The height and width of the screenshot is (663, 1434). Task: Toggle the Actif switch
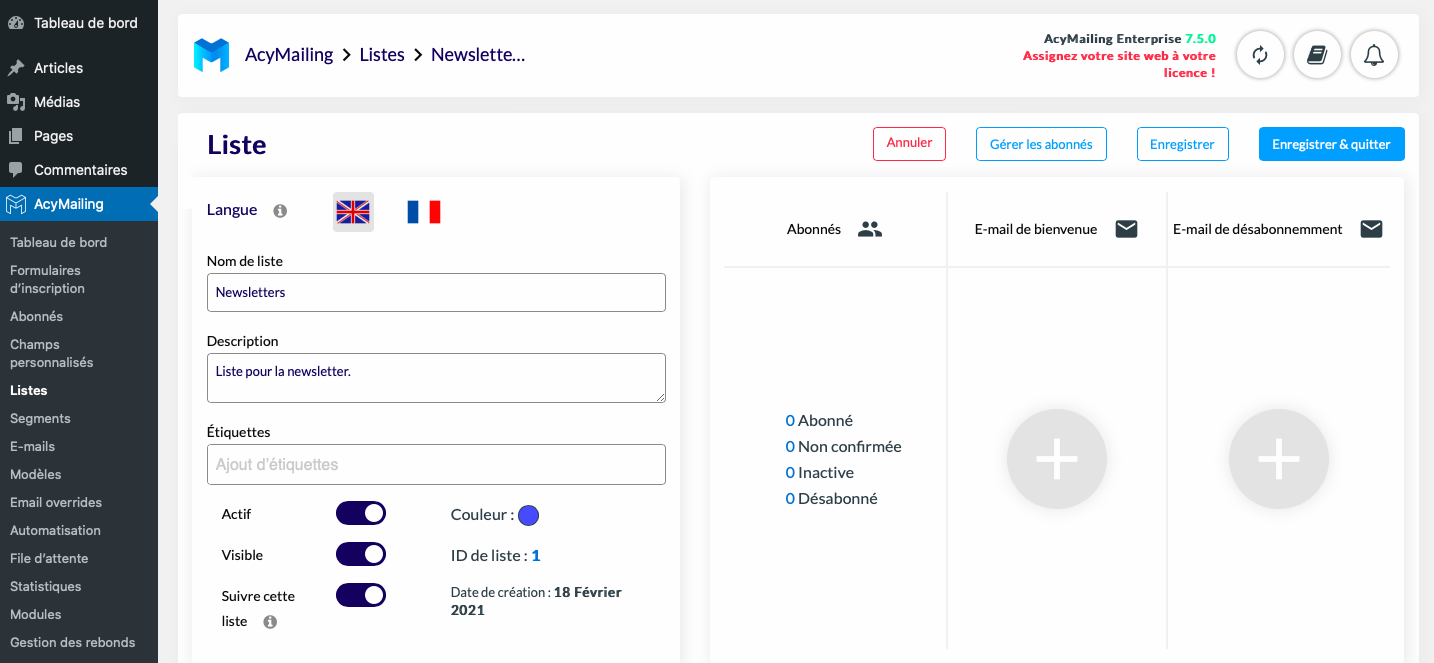tap(361, 514)
